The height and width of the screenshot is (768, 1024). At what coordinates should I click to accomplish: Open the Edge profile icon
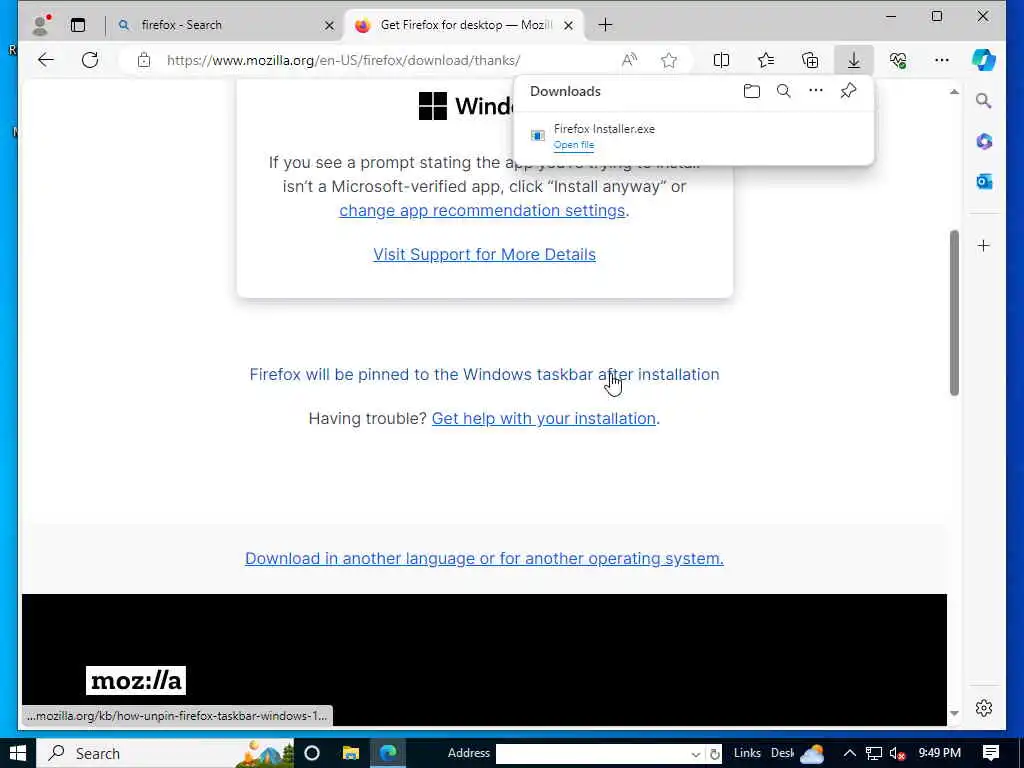(x=41, y=25)
